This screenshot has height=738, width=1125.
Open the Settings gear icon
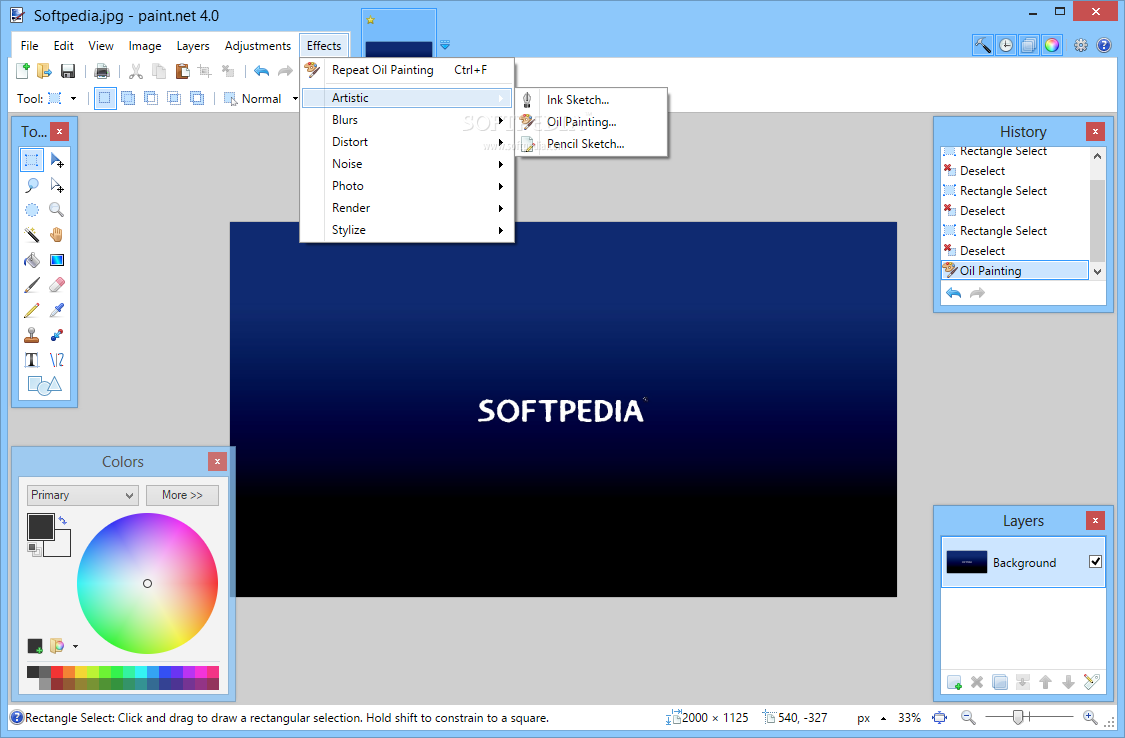pos(1081,45)
